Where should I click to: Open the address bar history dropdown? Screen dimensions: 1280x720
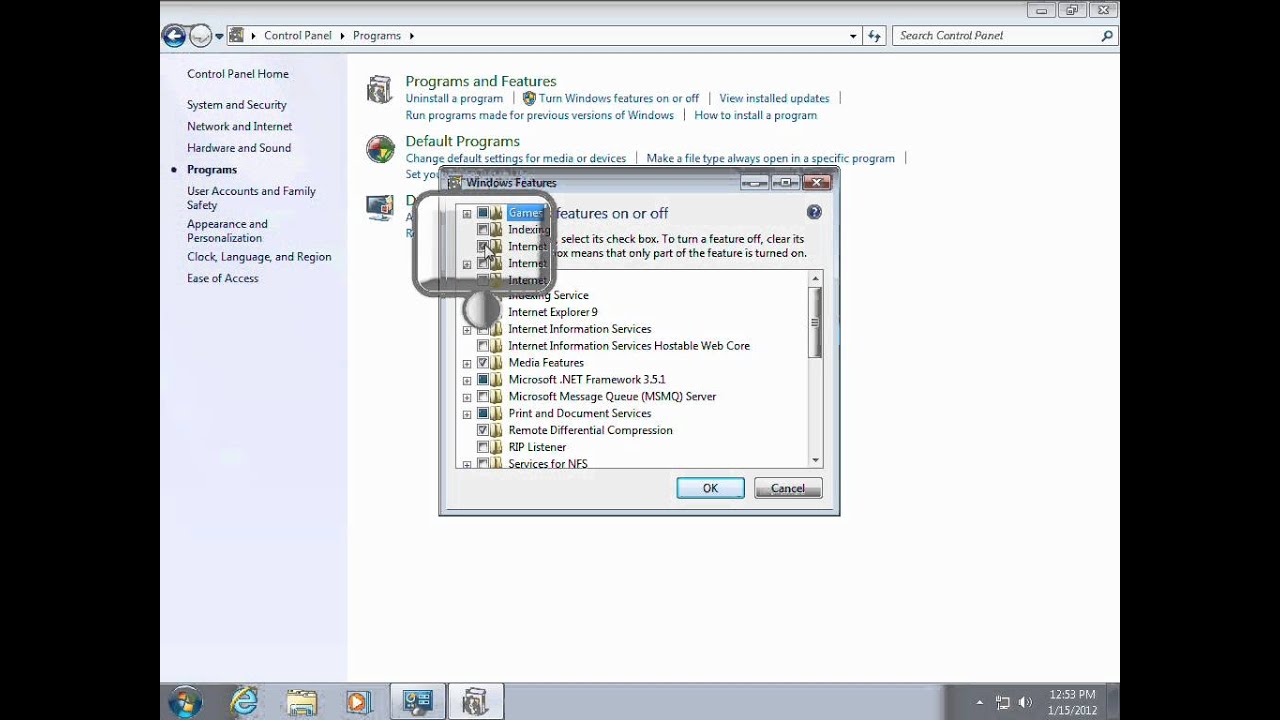(x=853, y=36)
